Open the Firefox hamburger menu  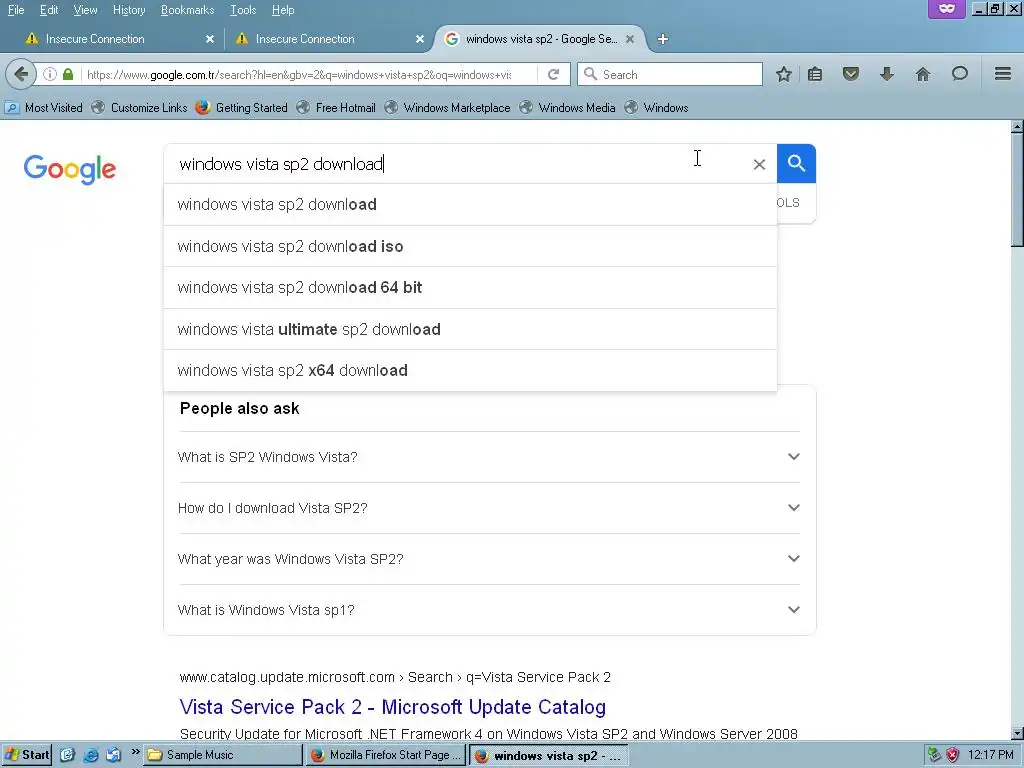(x=1003, y=74)
